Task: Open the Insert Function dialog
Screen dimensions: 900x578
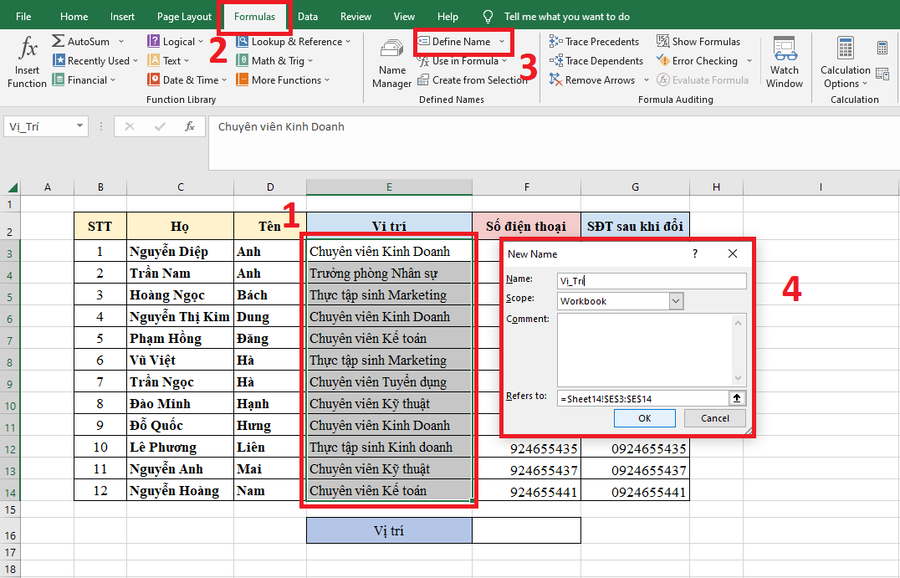Action: coord(27,62)
